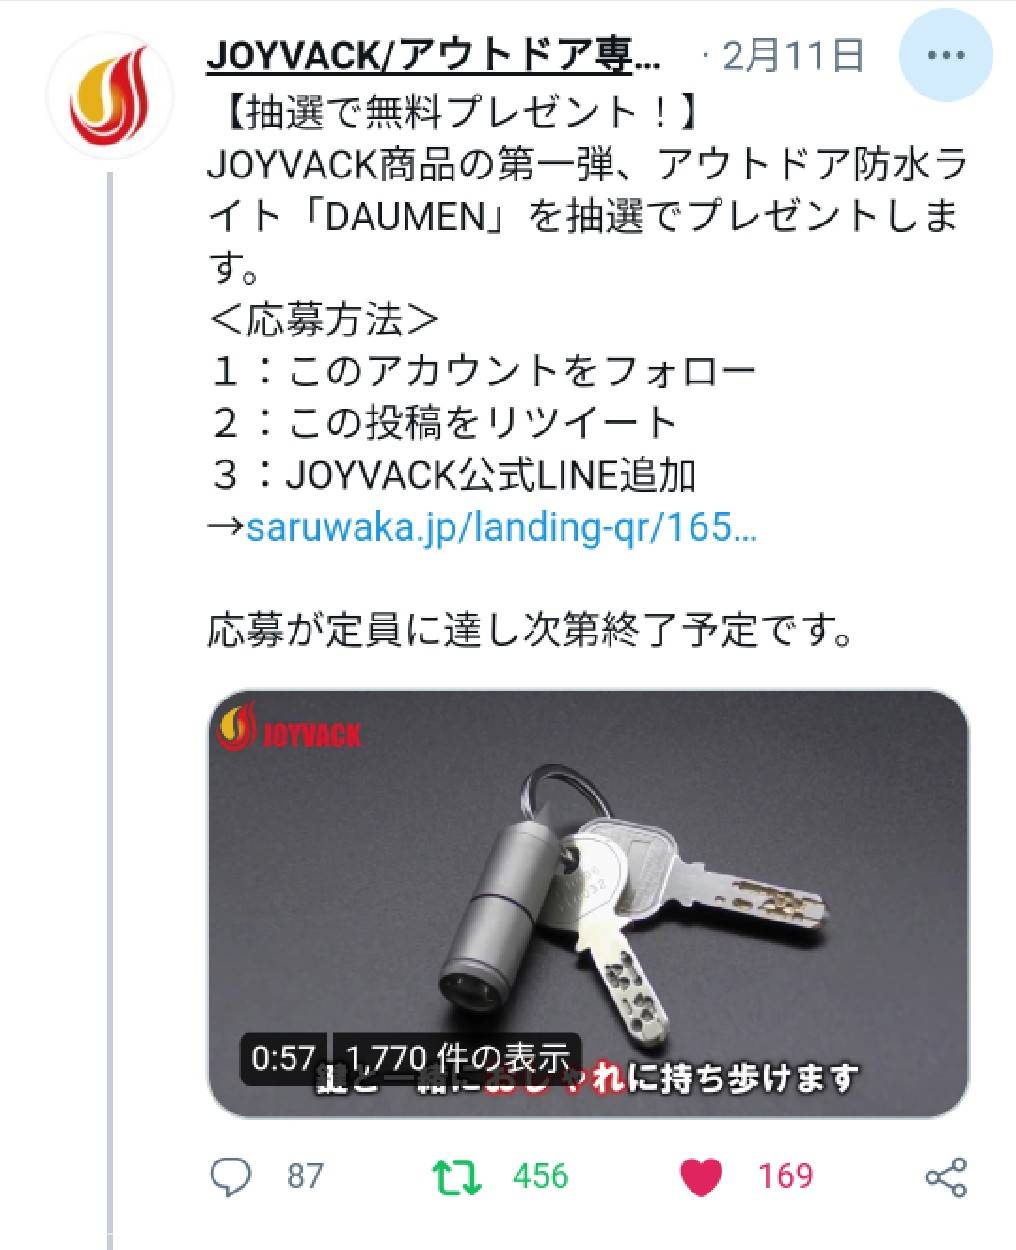This screenshot has height=1250, width=1016.
Task: Open the saruwaka.jp landing-qr link
Action: (x=501, y=526)
